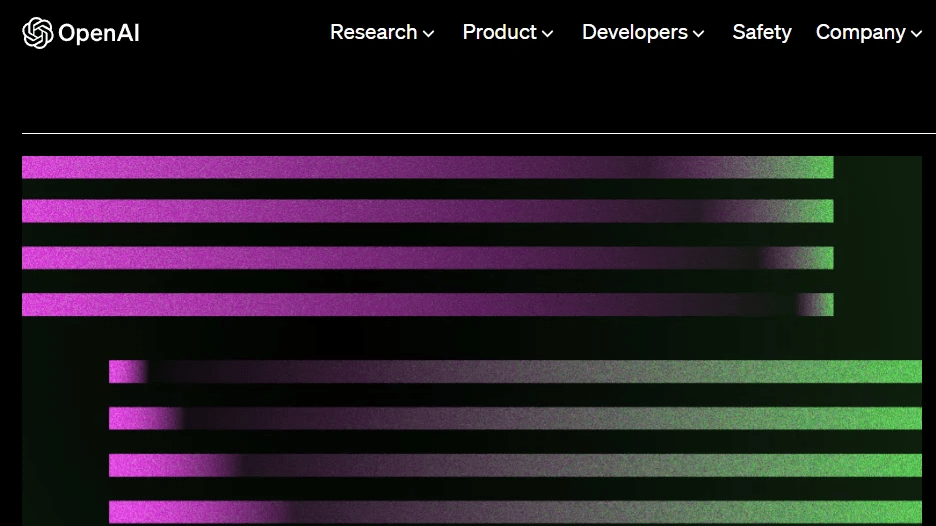Go to the Safety page

(761, 32)
